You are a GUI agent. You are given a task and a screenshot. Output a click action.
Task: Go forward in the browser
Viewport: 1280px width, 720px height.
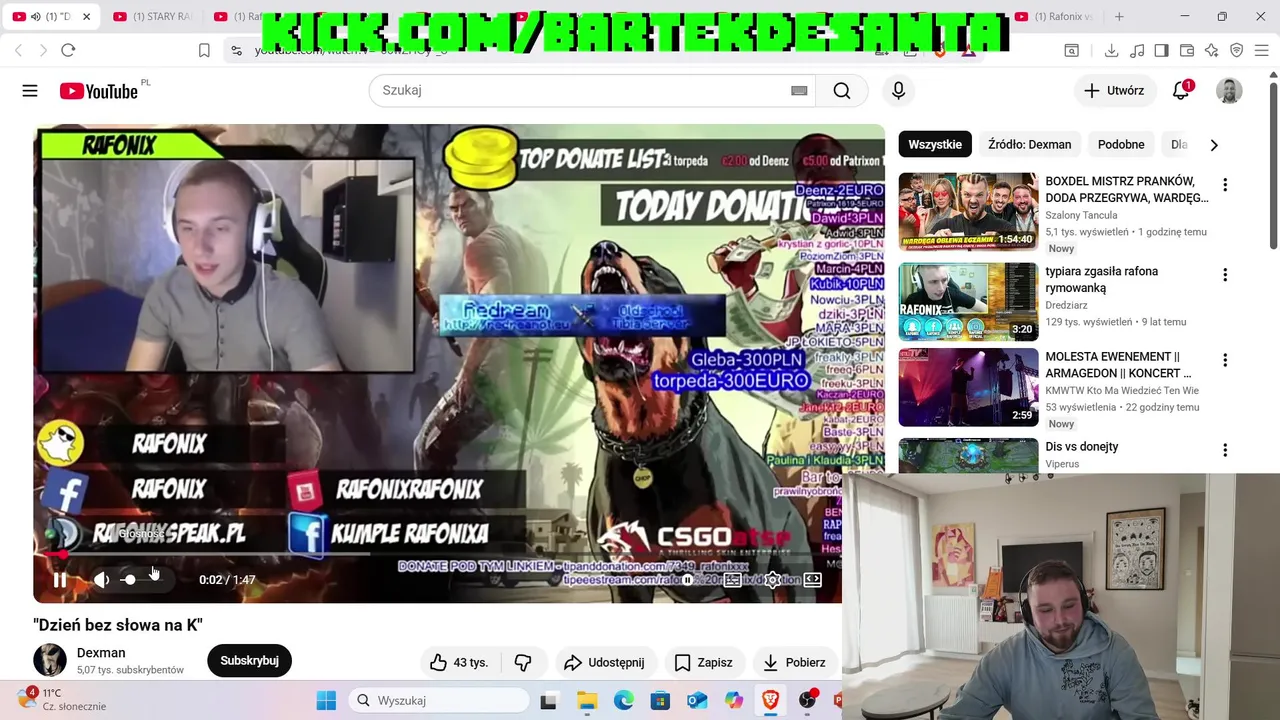click(43, 50)
